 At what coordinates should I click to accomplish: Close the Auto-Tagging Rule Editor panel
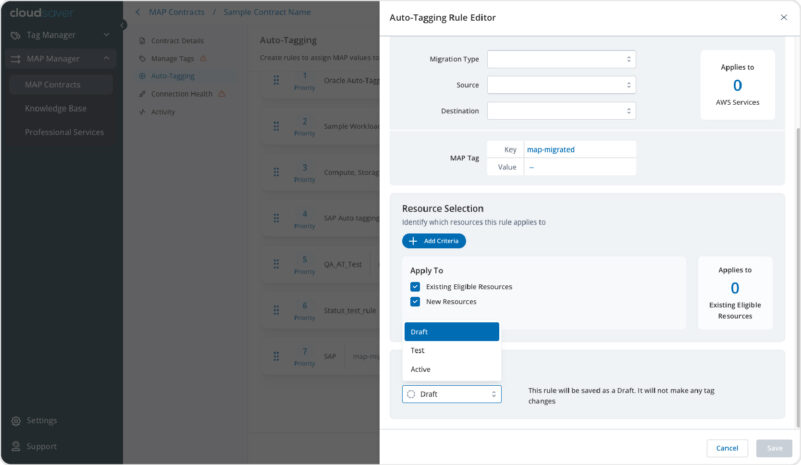click(x=783, y=18)
